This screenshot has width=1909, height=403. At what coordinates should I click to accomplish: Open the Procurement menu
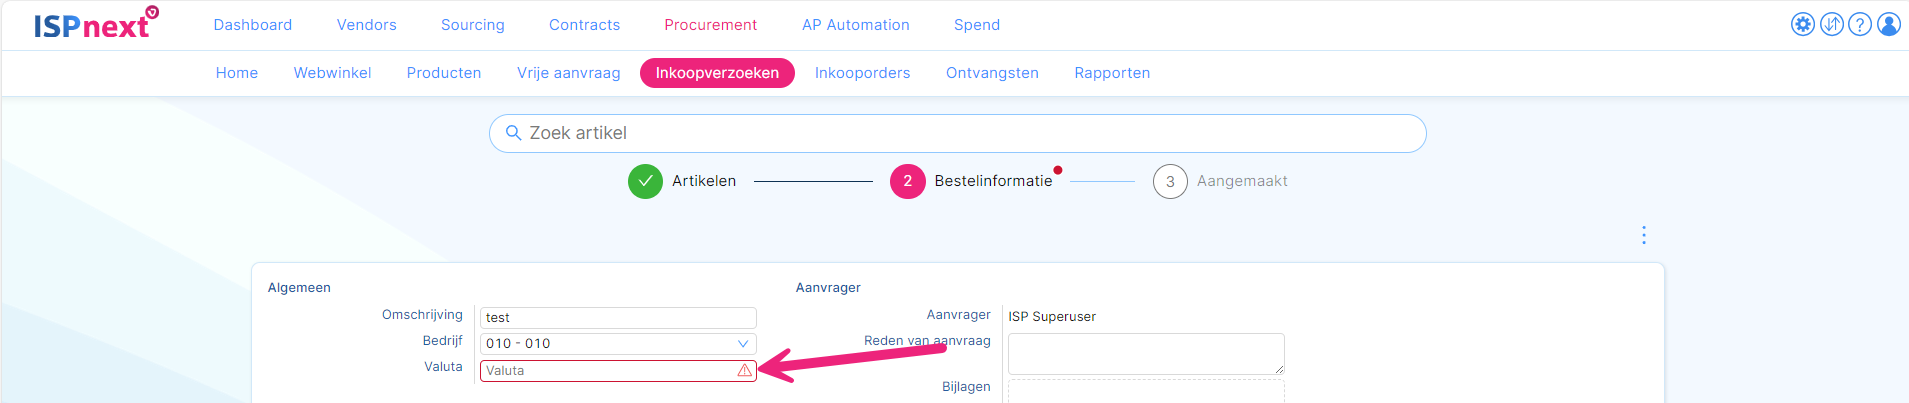click(x=710, y=25)
